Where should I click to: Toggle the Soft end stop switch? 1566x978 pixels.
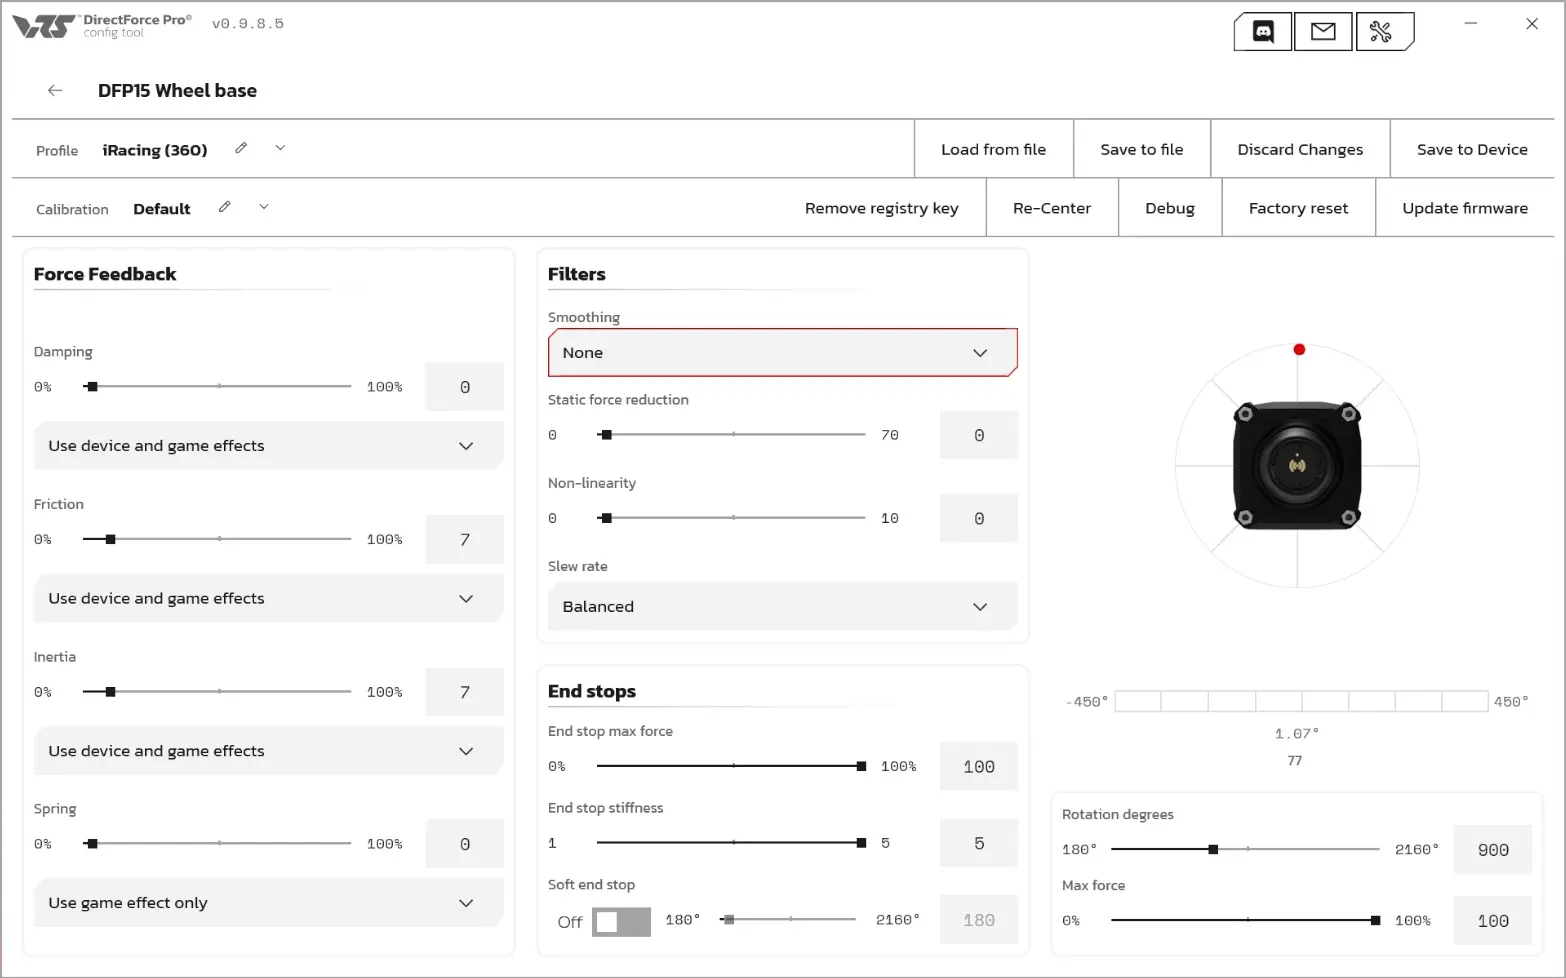click(x=621, y=922)
